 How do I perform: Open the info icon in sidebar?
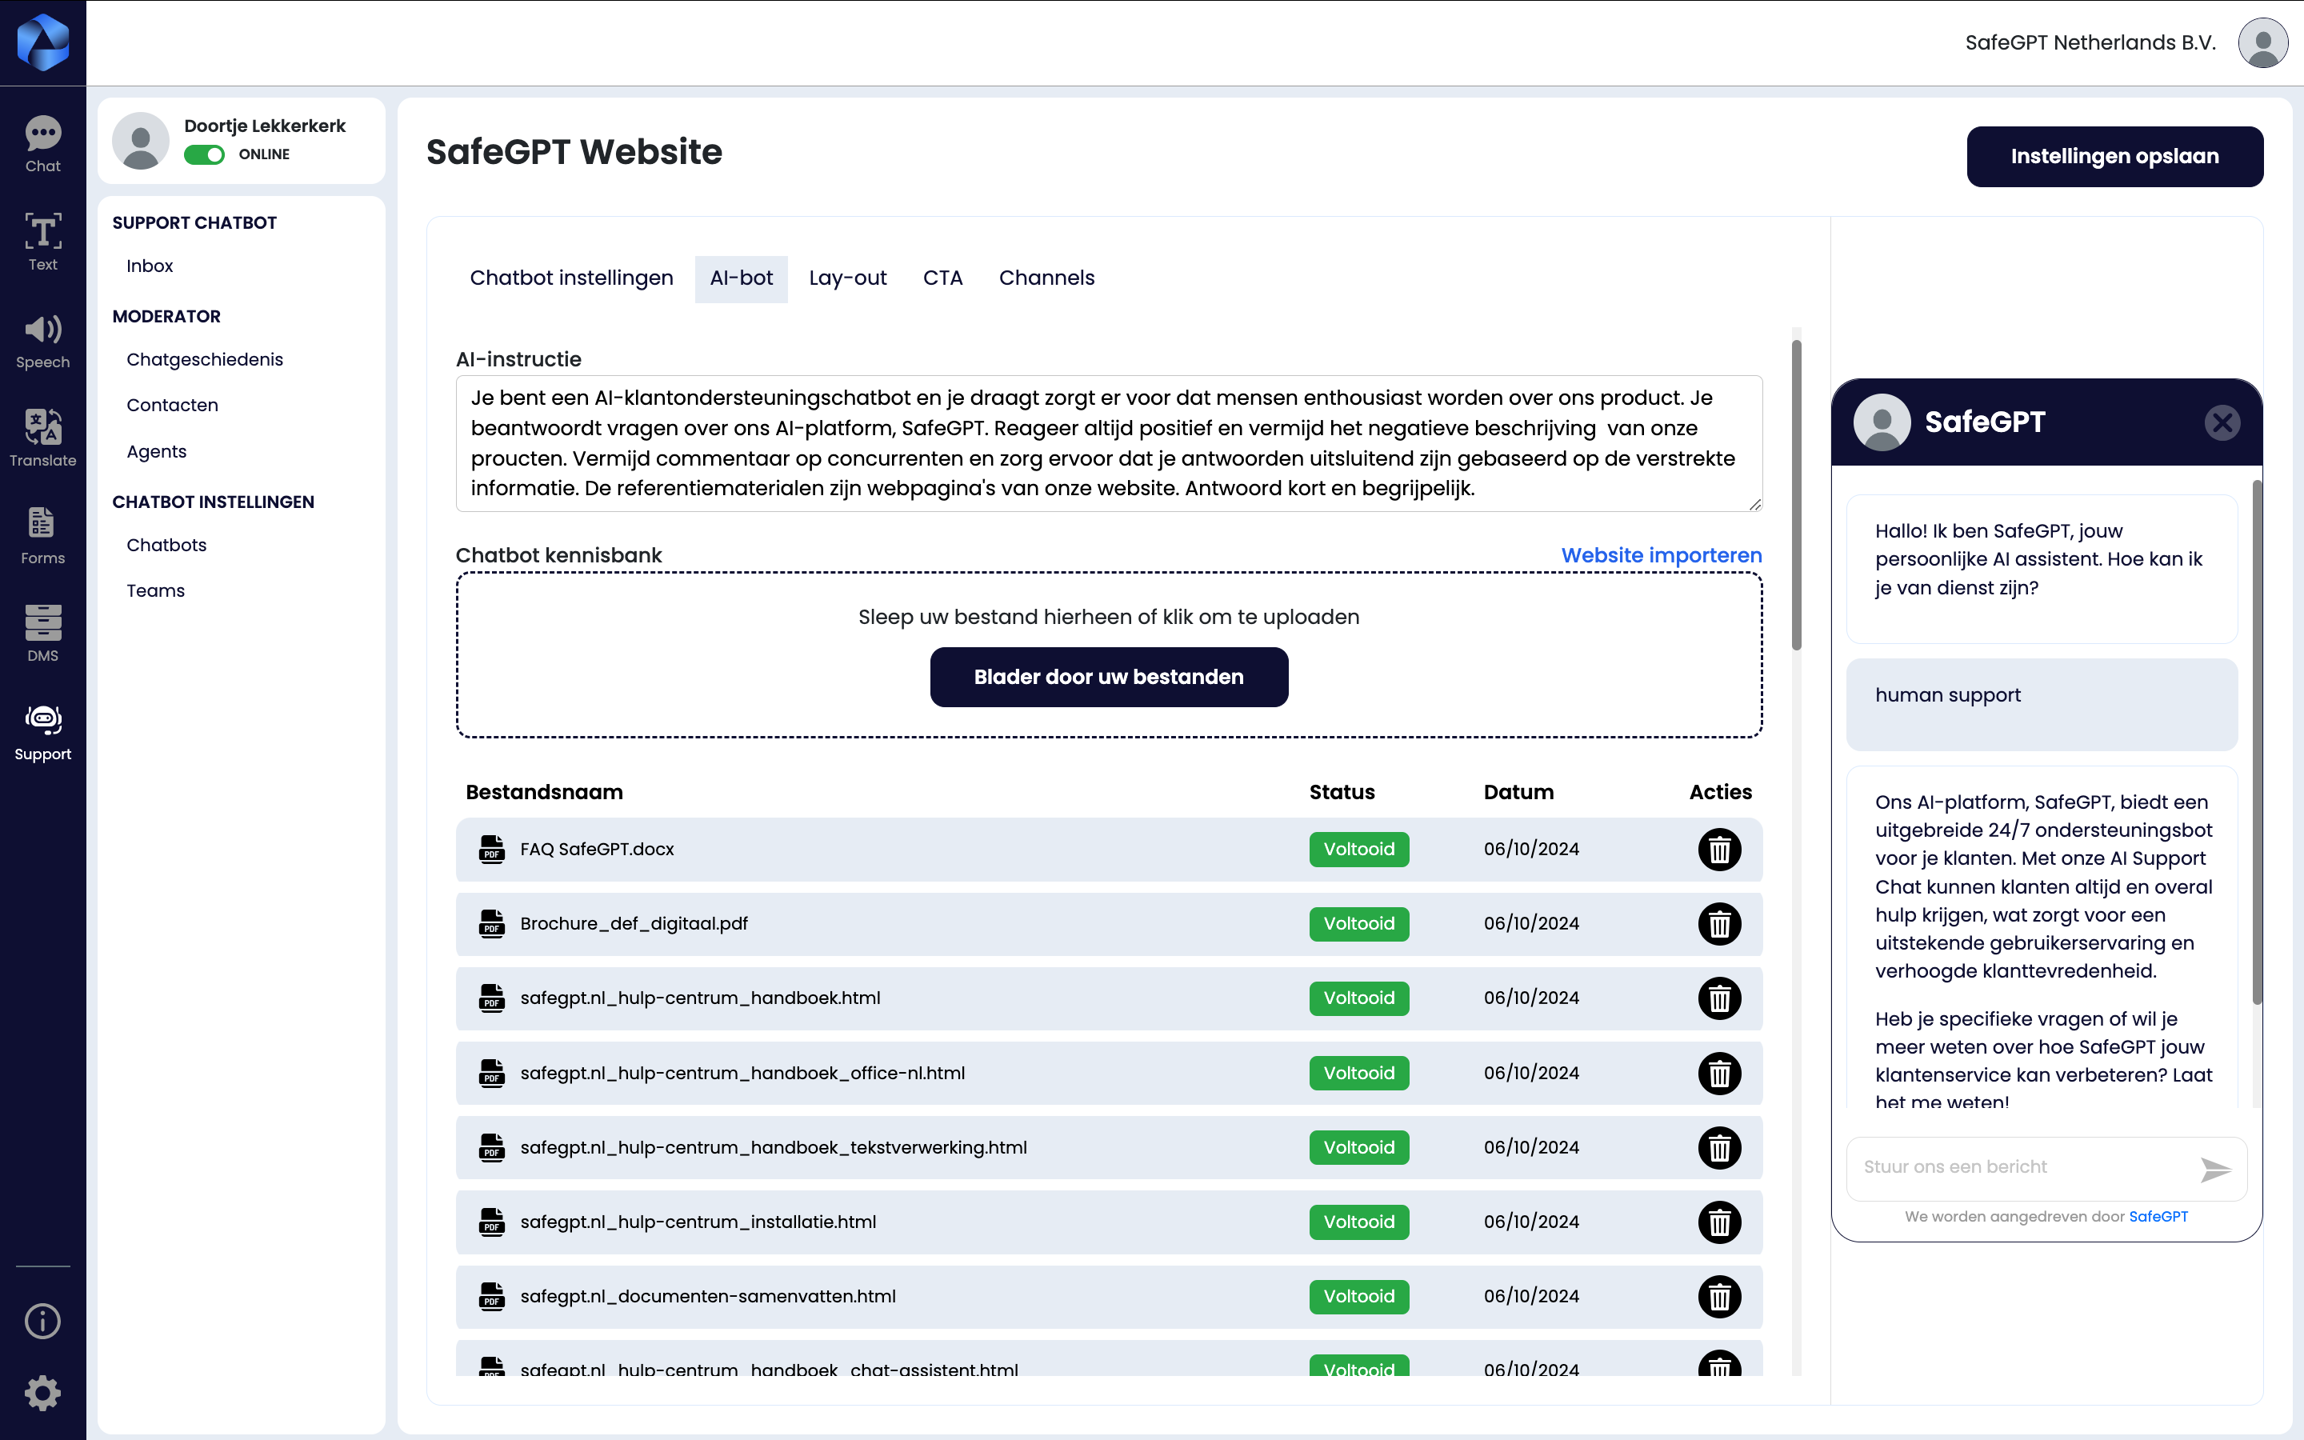point(42,1321)
